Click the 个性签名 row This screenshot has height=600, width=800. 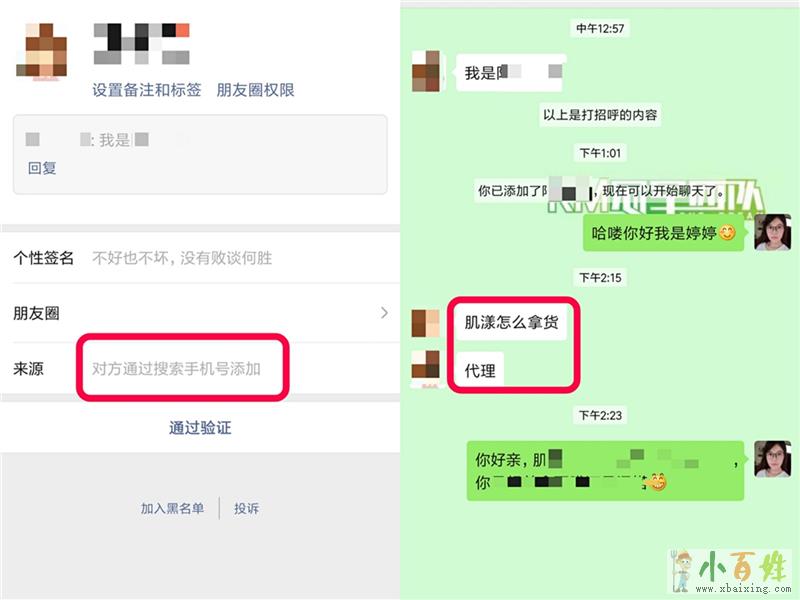[200, 258]
